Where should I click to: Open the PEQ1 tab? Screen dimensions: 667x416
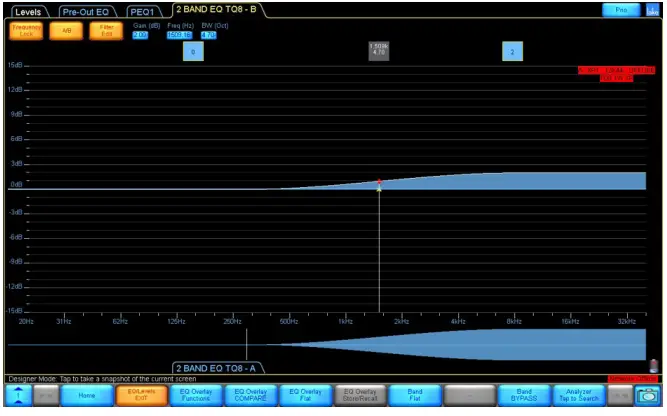click(x=143, y=12)
